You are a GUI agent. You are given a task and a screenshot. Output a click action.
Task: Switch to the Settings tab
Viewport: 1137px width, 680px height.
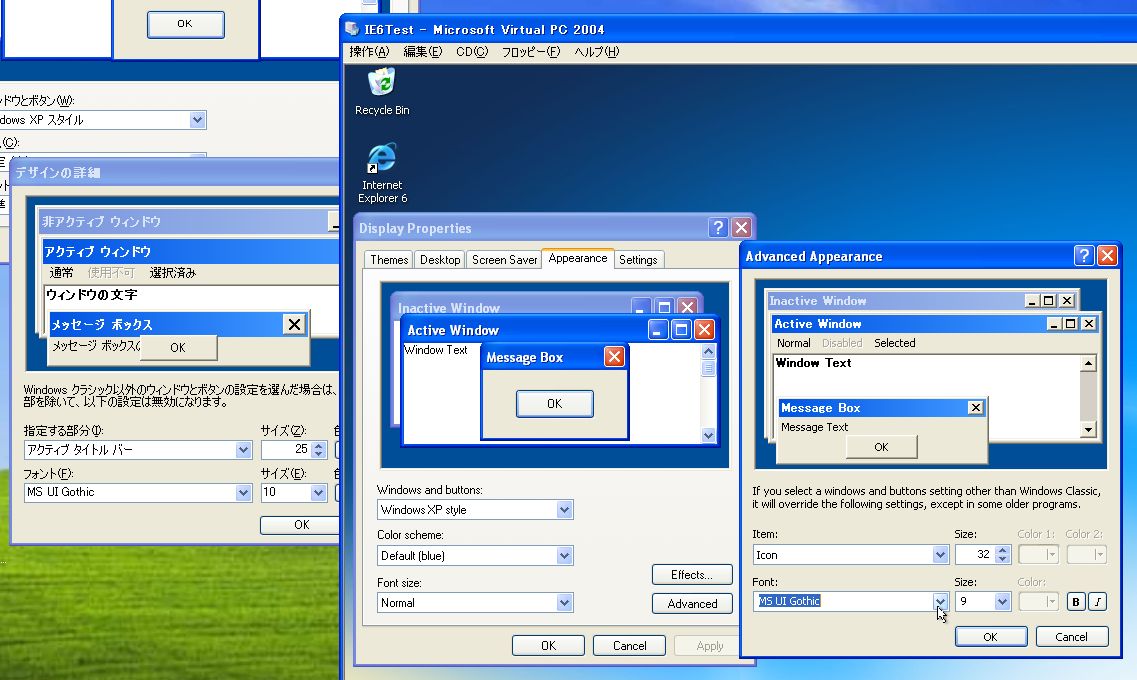(638, 260)
